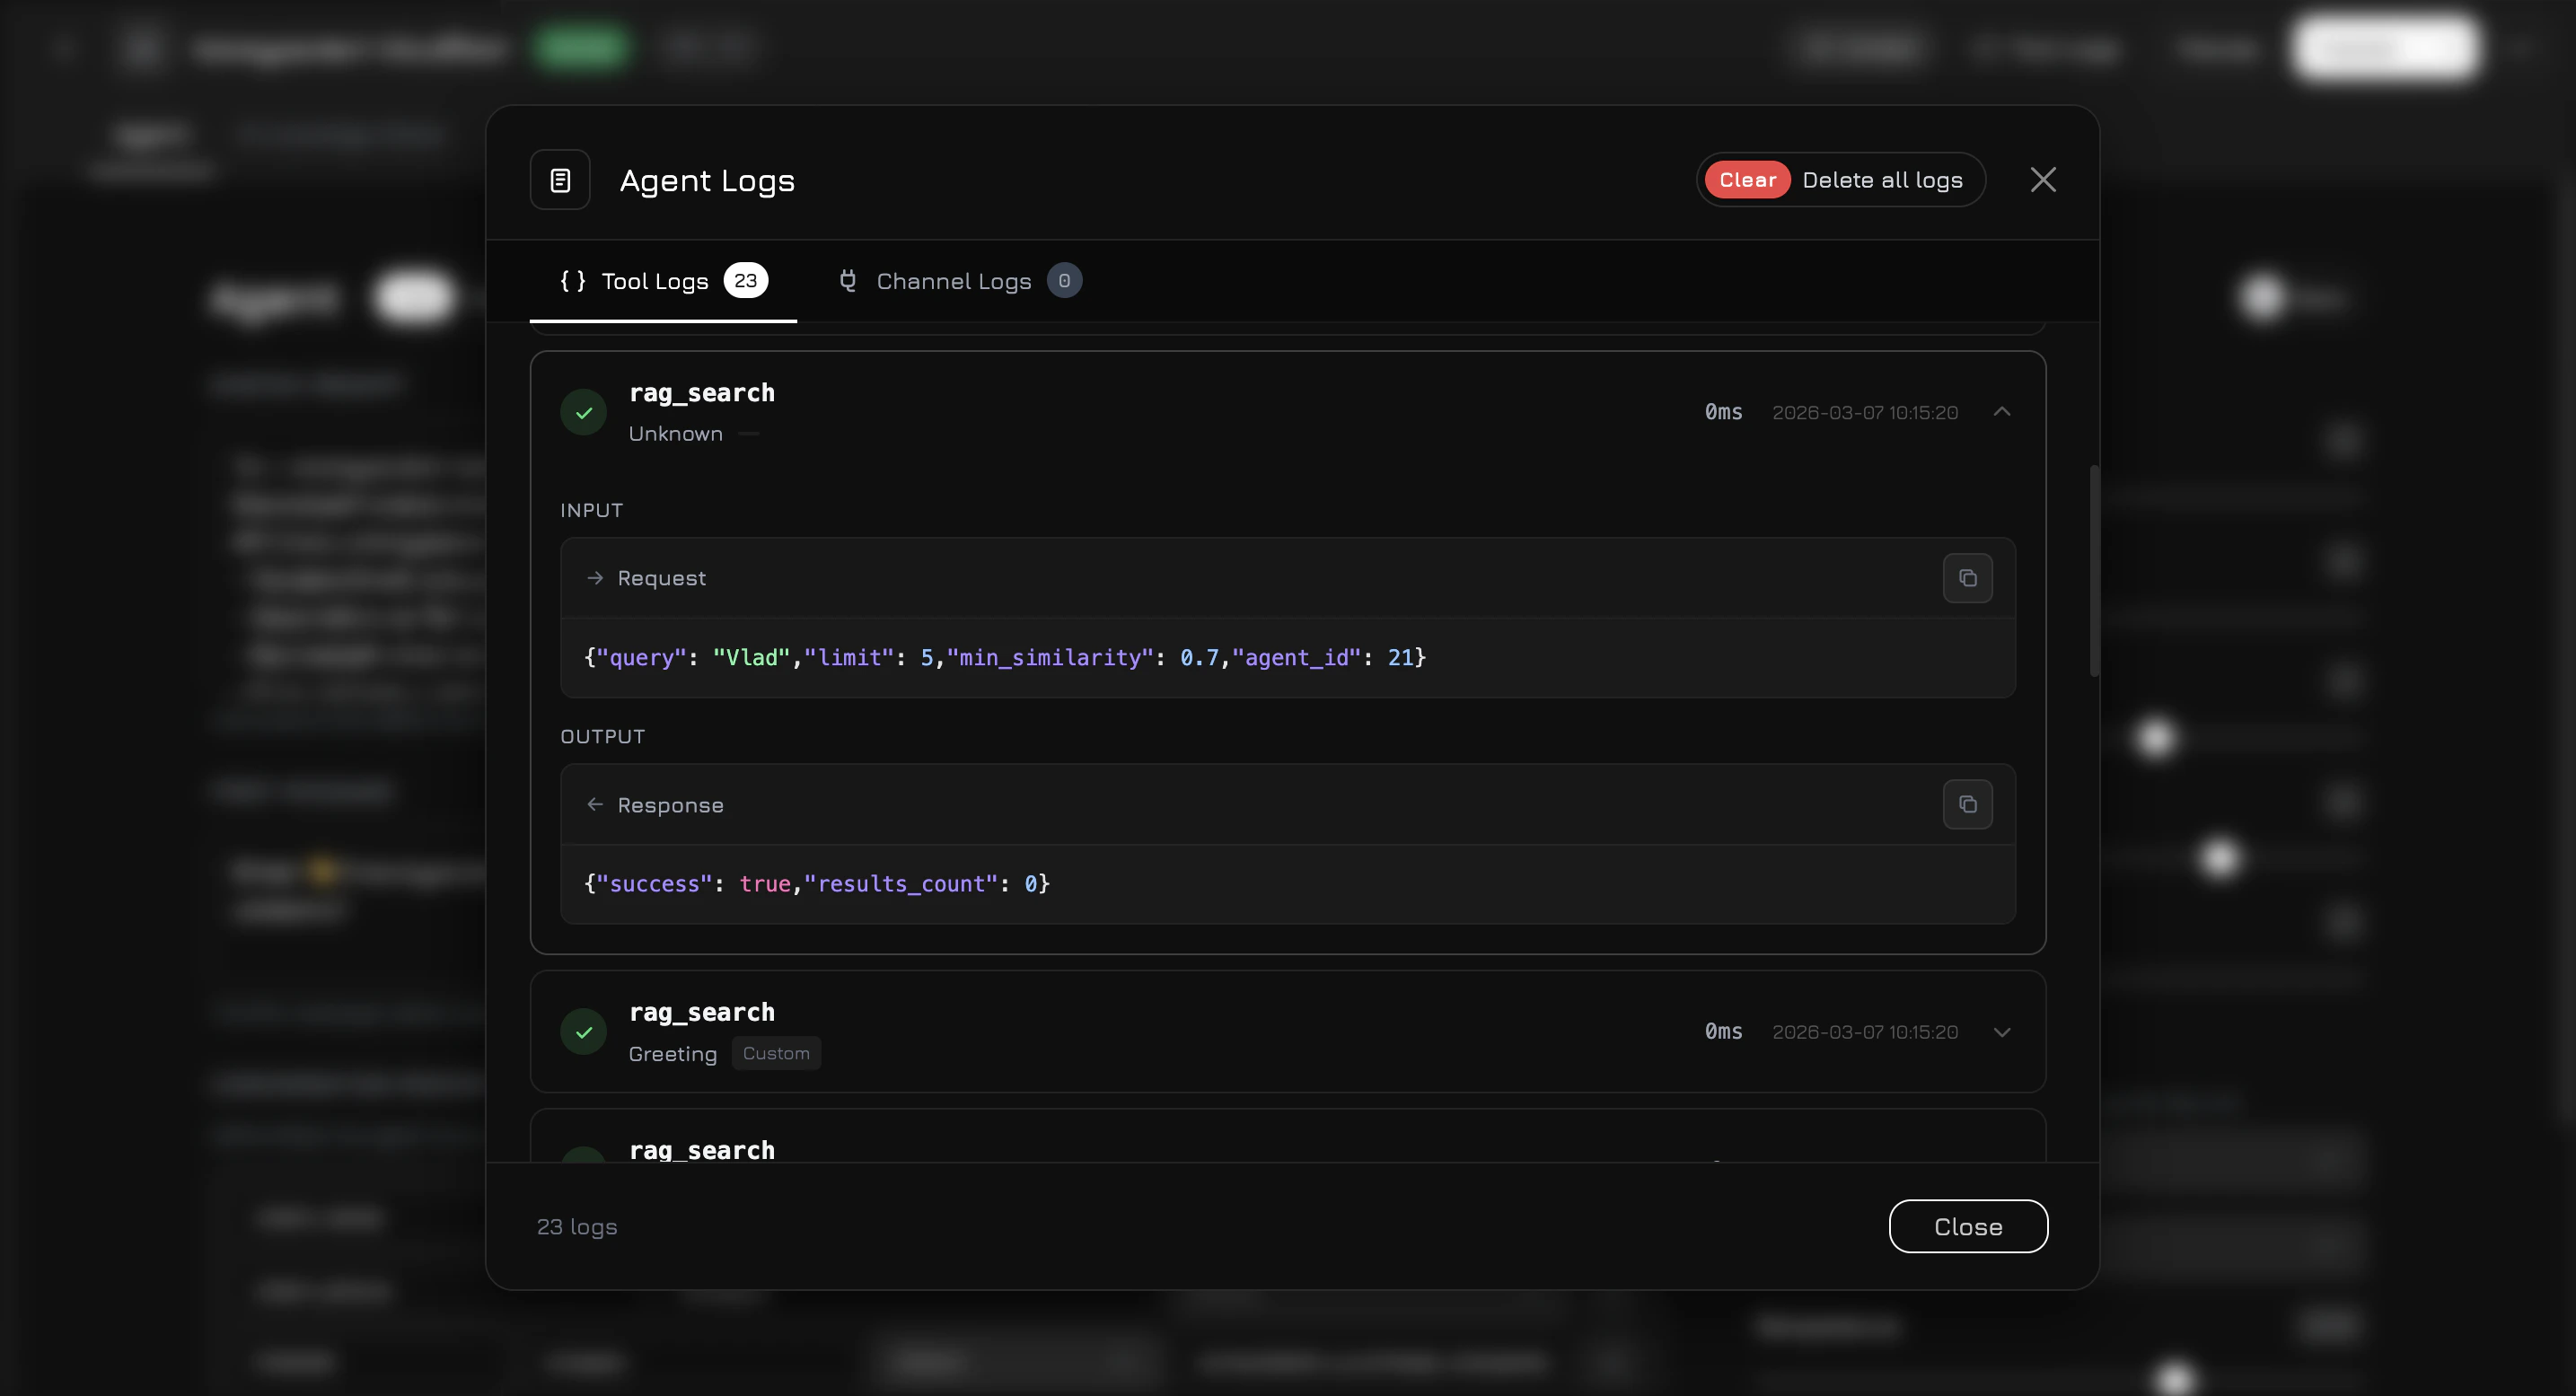Click the red Clear button
The height and width of the screenshot is (1396, 2576).
(1747, 180)
